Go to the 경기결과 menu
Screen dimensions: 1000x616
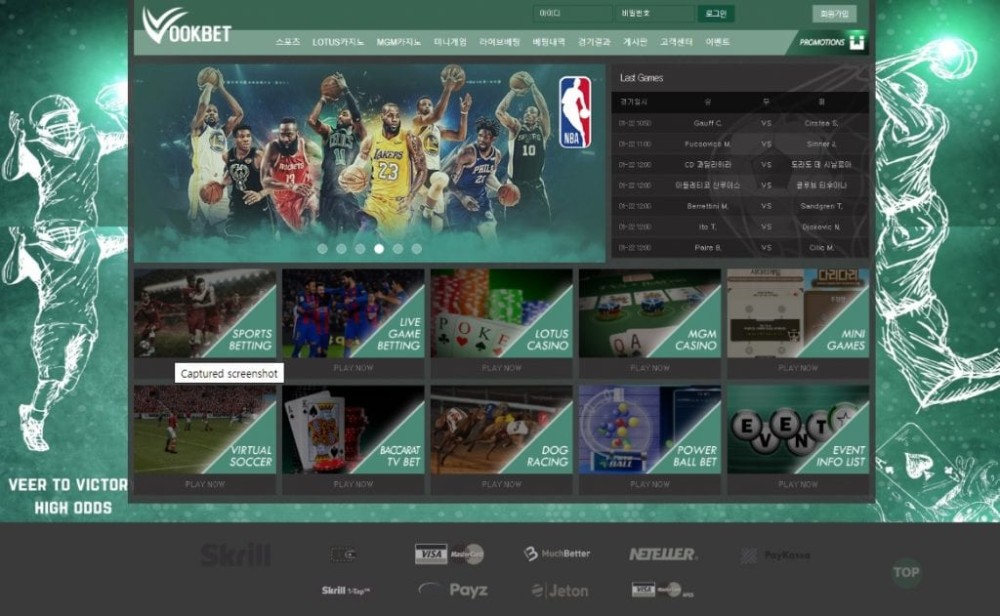pos(594,42)
